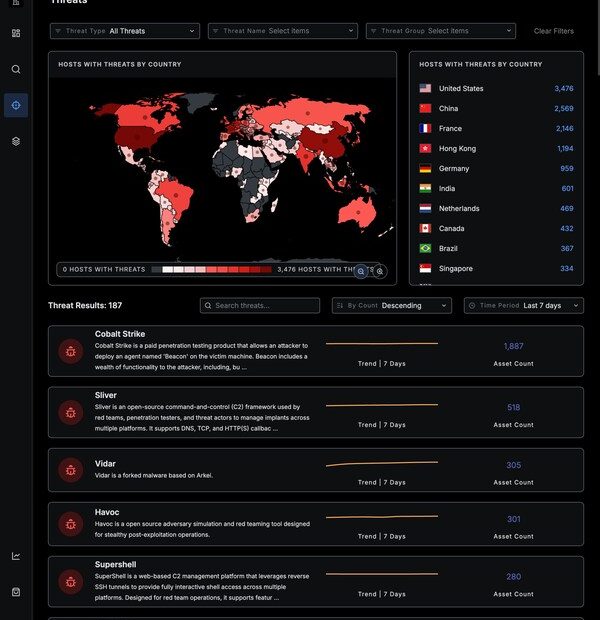This screenshot has width=600, height=620.
Task: Click the Netherlands country name
Action: click(x=459, y=208)
